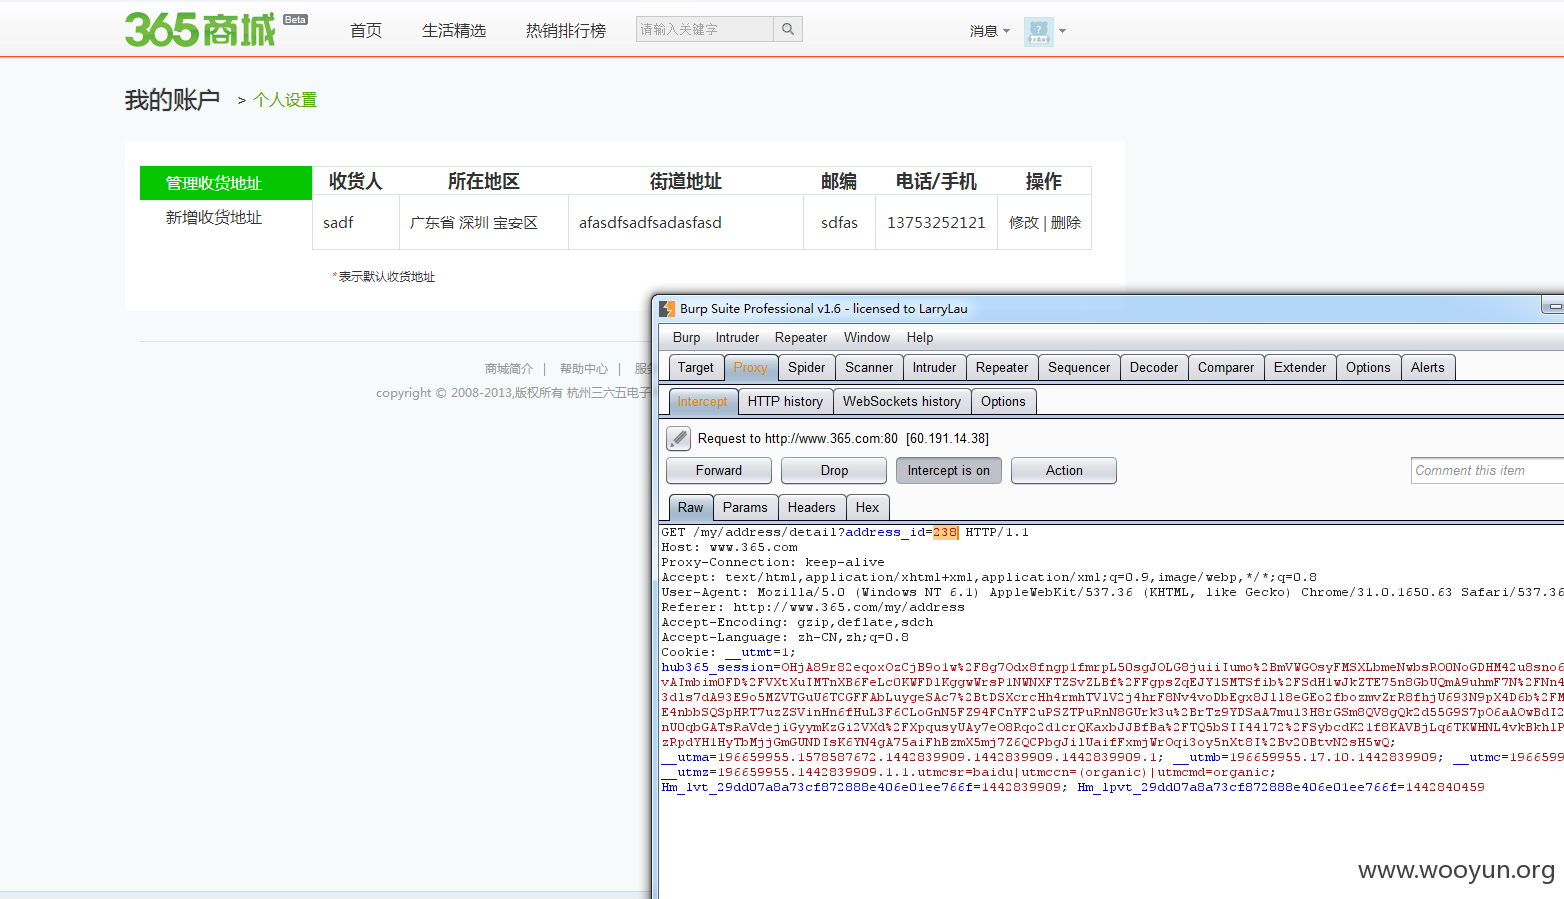Open the user avatar icon
The width and height of the screenshot is (1564, 899).
coord(1038,31)
